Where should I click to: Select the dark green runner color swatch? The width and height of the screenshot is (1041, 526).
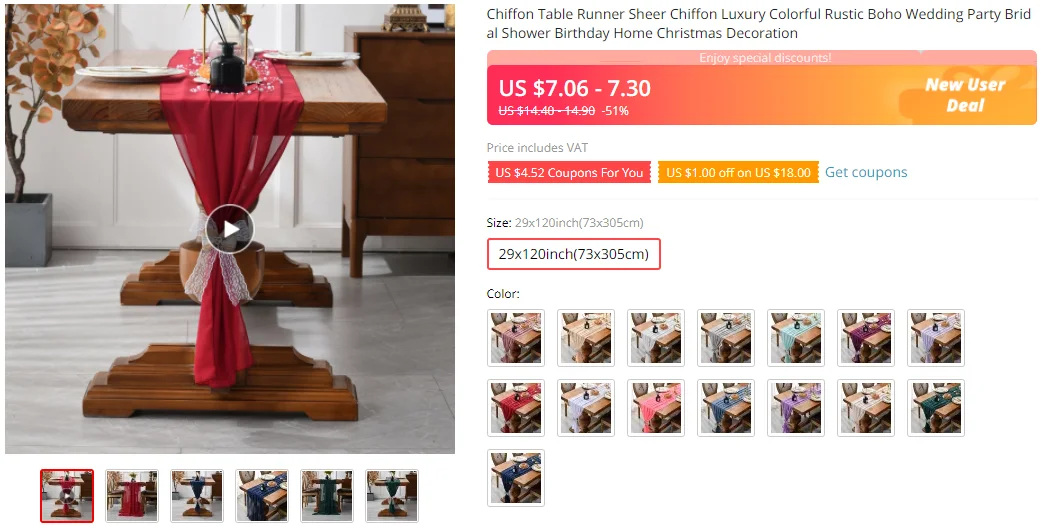pyautogui.click(x=936, y=408)
